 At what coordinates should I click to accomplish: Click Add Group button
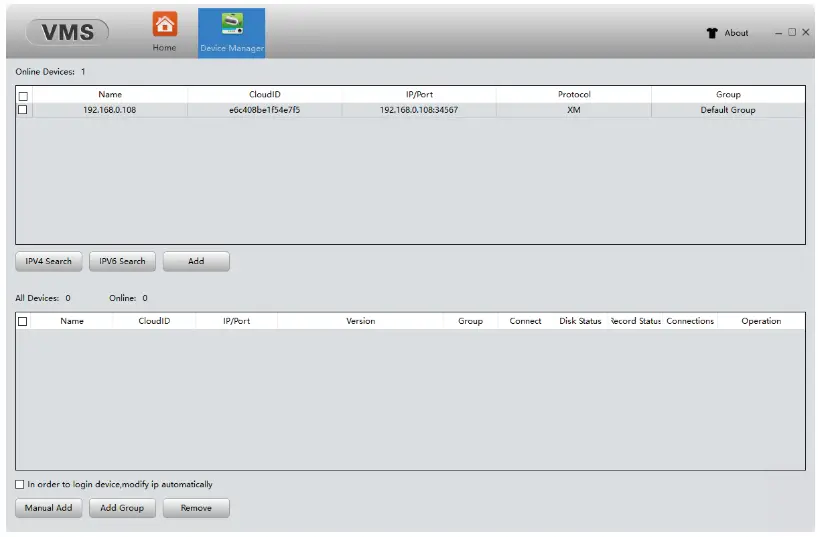(122, 508)
